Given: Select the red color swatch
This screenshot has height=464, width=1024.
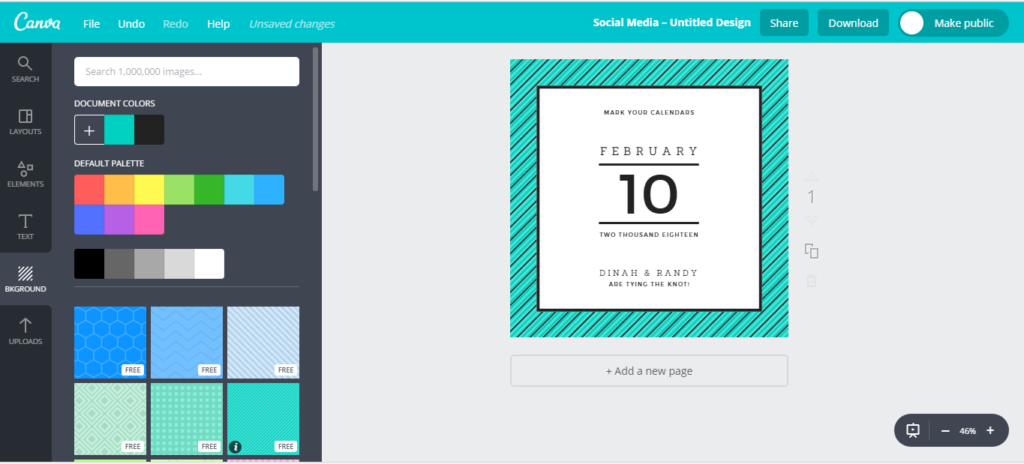Looking at the screenshot, I should click(89, 190).
